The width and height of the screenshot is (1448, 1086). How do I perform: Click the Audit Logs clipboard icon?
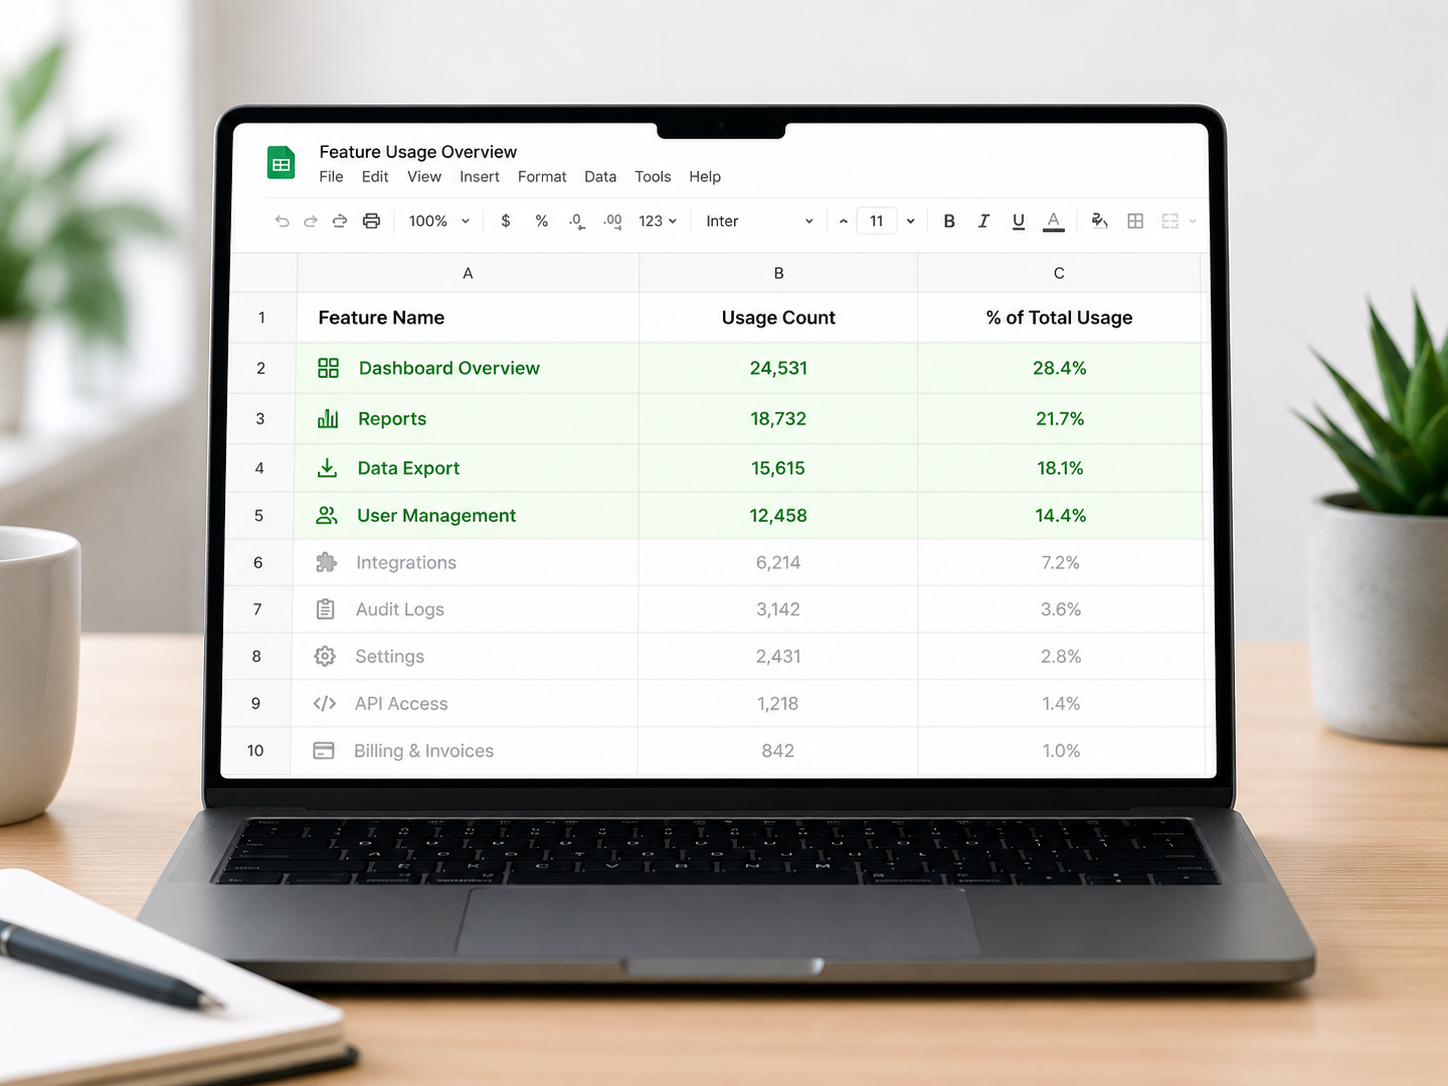325,609
